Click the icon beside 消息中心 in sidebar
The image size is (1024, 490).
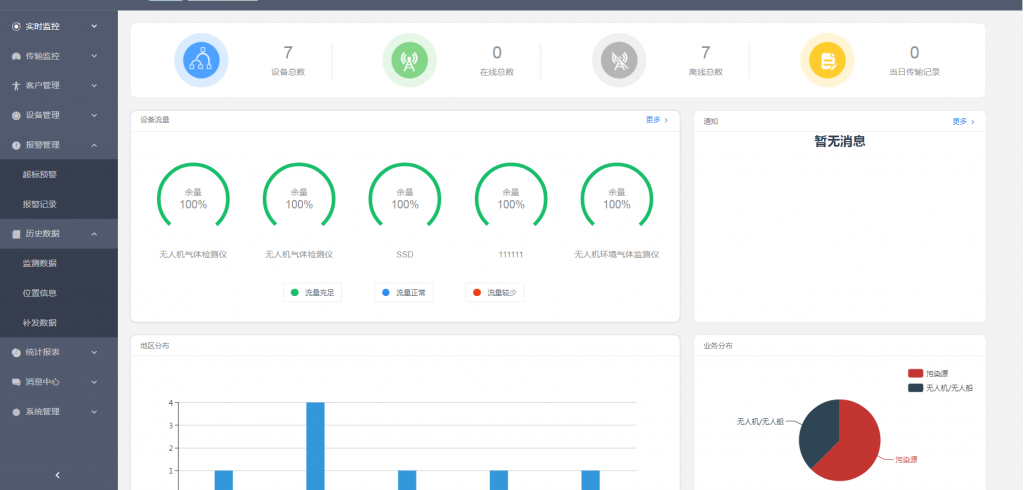[x=16, y=382]
